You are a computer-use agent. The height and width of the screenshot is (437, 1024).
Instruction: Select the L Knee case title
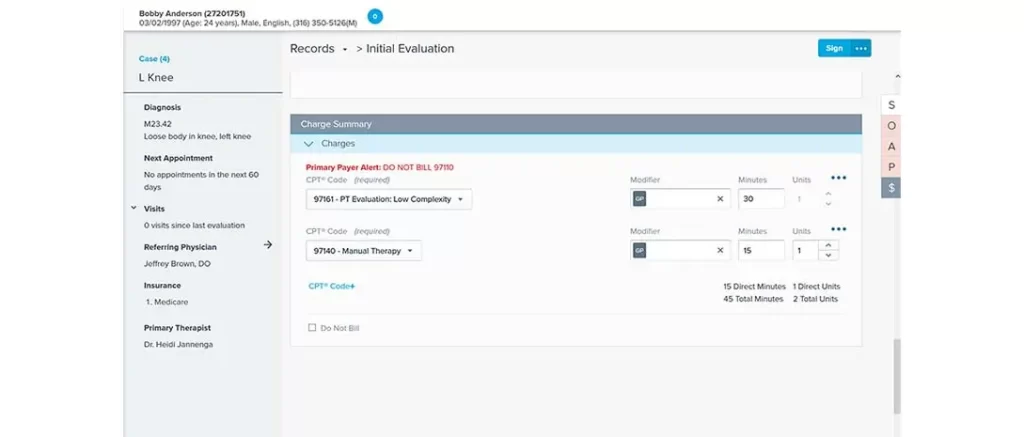[x=156, y=78]
